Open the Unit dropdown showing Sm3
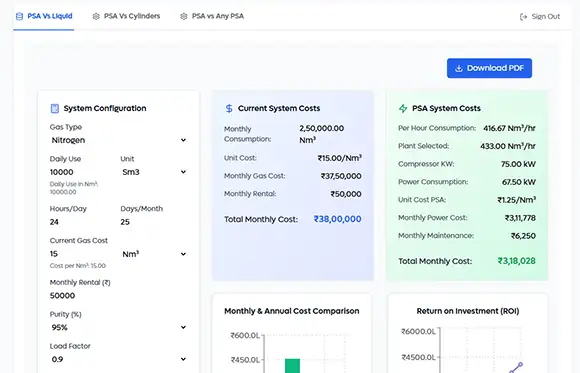 click(x=154, y=172)
